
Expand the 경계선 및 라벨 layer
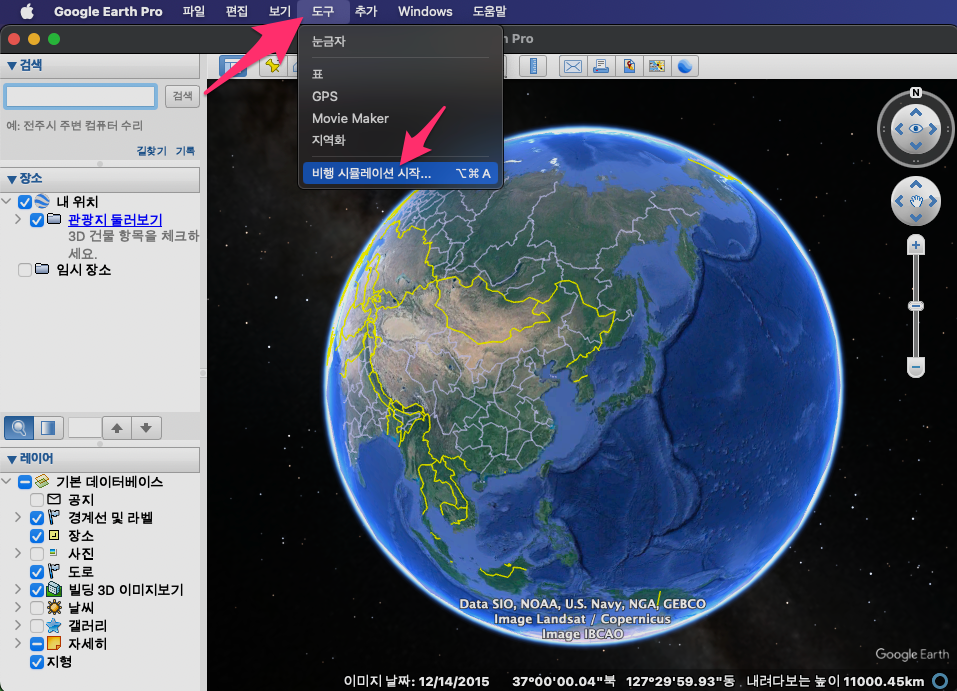pyautogui.click(x=18, y=518)
